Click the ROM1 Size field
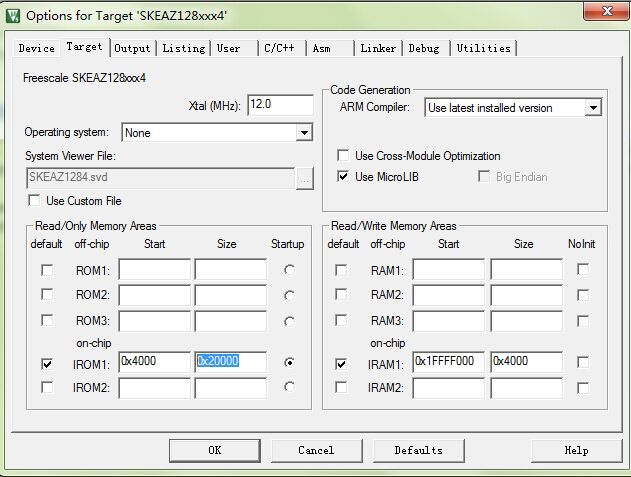The image size is (631, 477). 231,270
